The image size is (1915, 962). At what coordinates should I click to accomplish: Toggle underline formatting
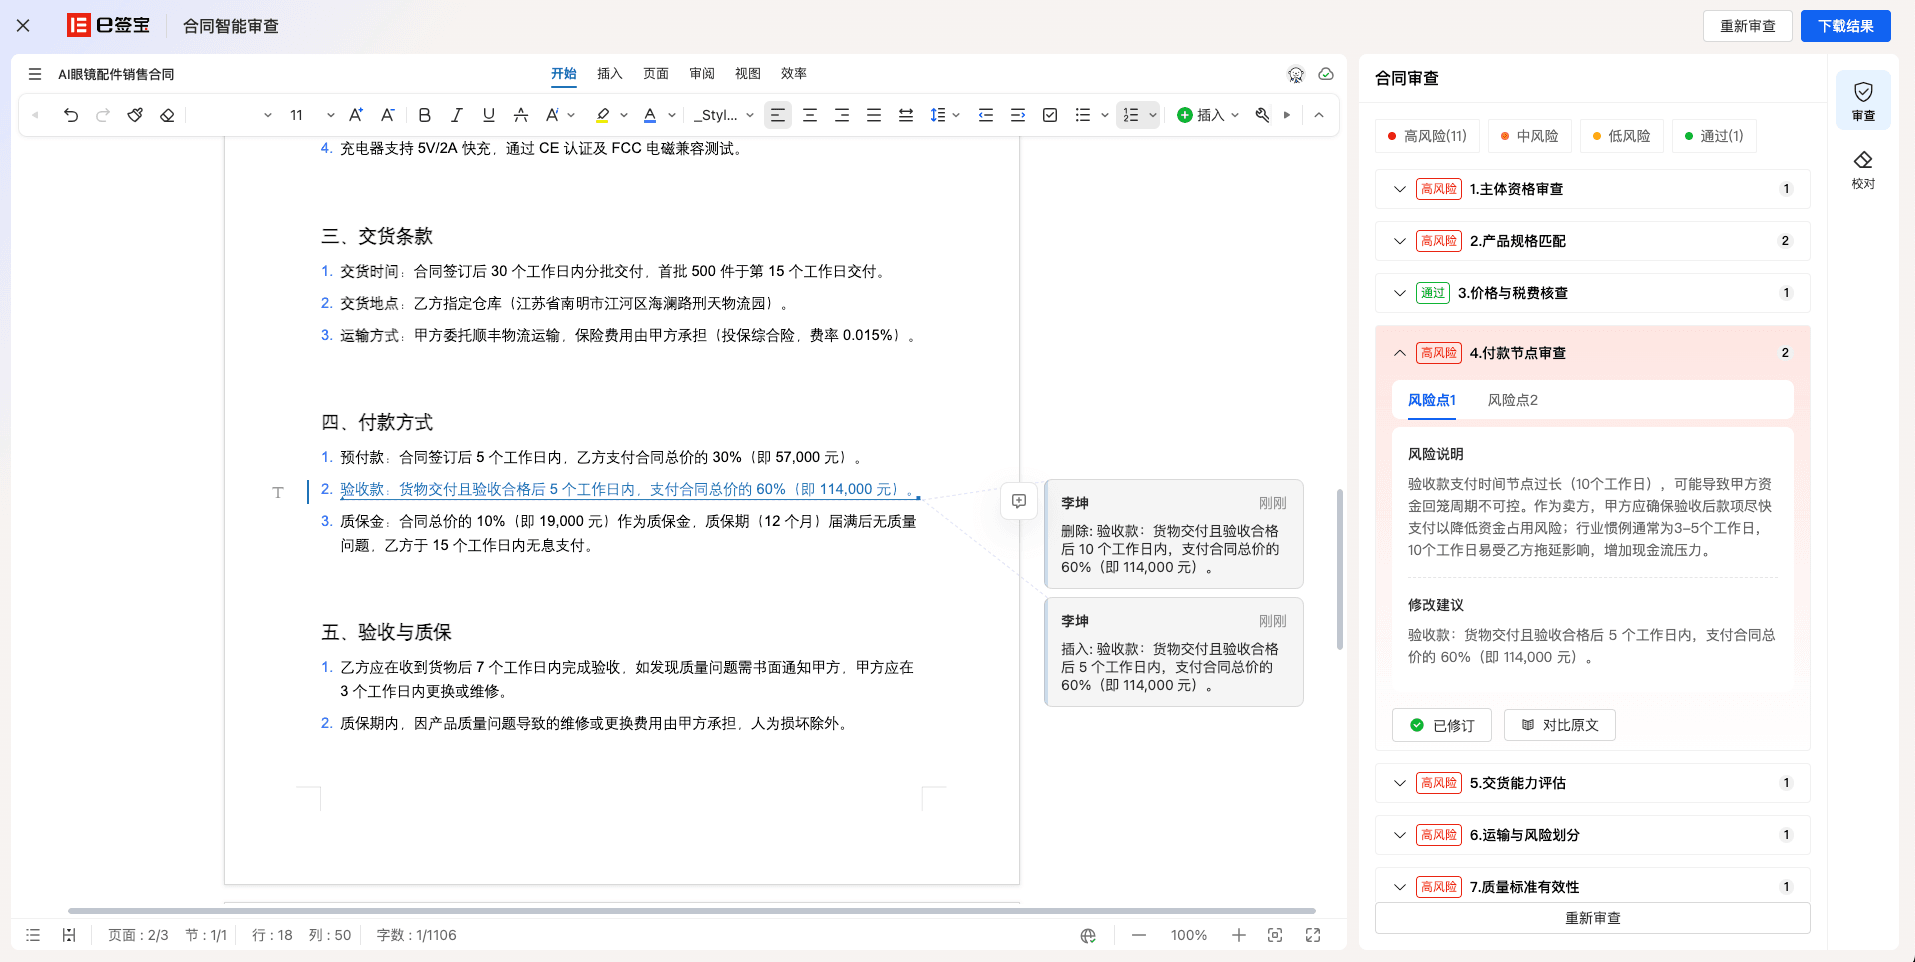[488, 115]
